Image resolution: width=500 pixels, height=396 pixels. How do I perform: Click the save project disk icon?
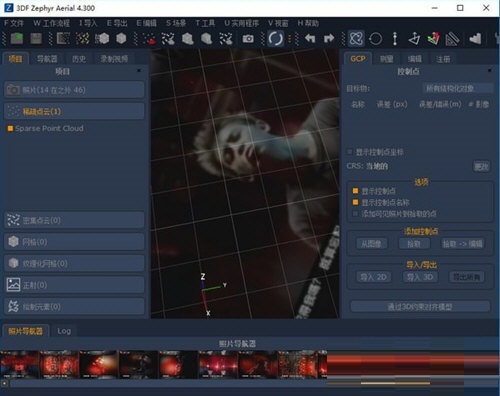36,39
